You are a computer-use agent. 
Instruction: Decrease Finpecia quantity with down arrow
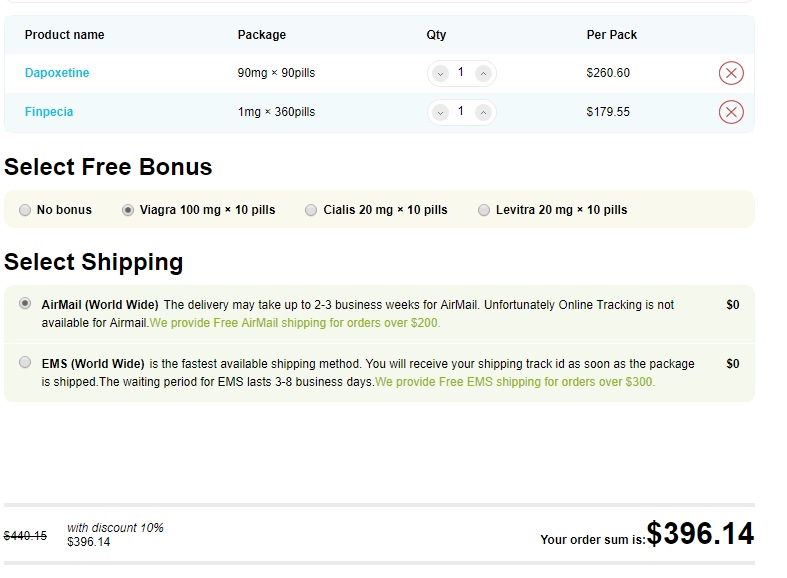[440, 113]
